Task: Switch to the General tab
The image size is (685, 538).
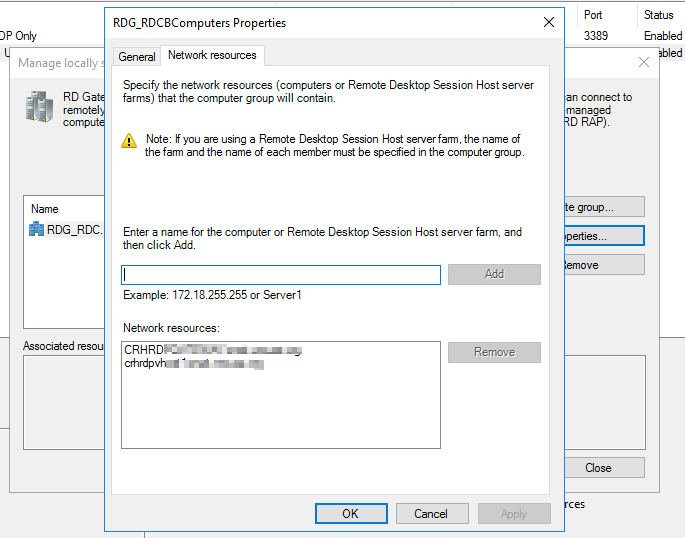Action: point(136,57)
